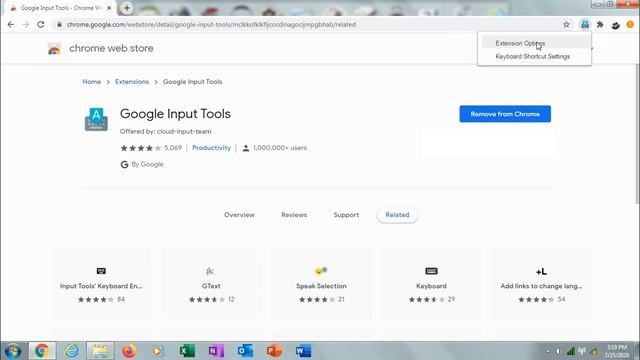Click the 5,069 ratings count
Viewport: 640px width, 360px height.
pos(173,148)
